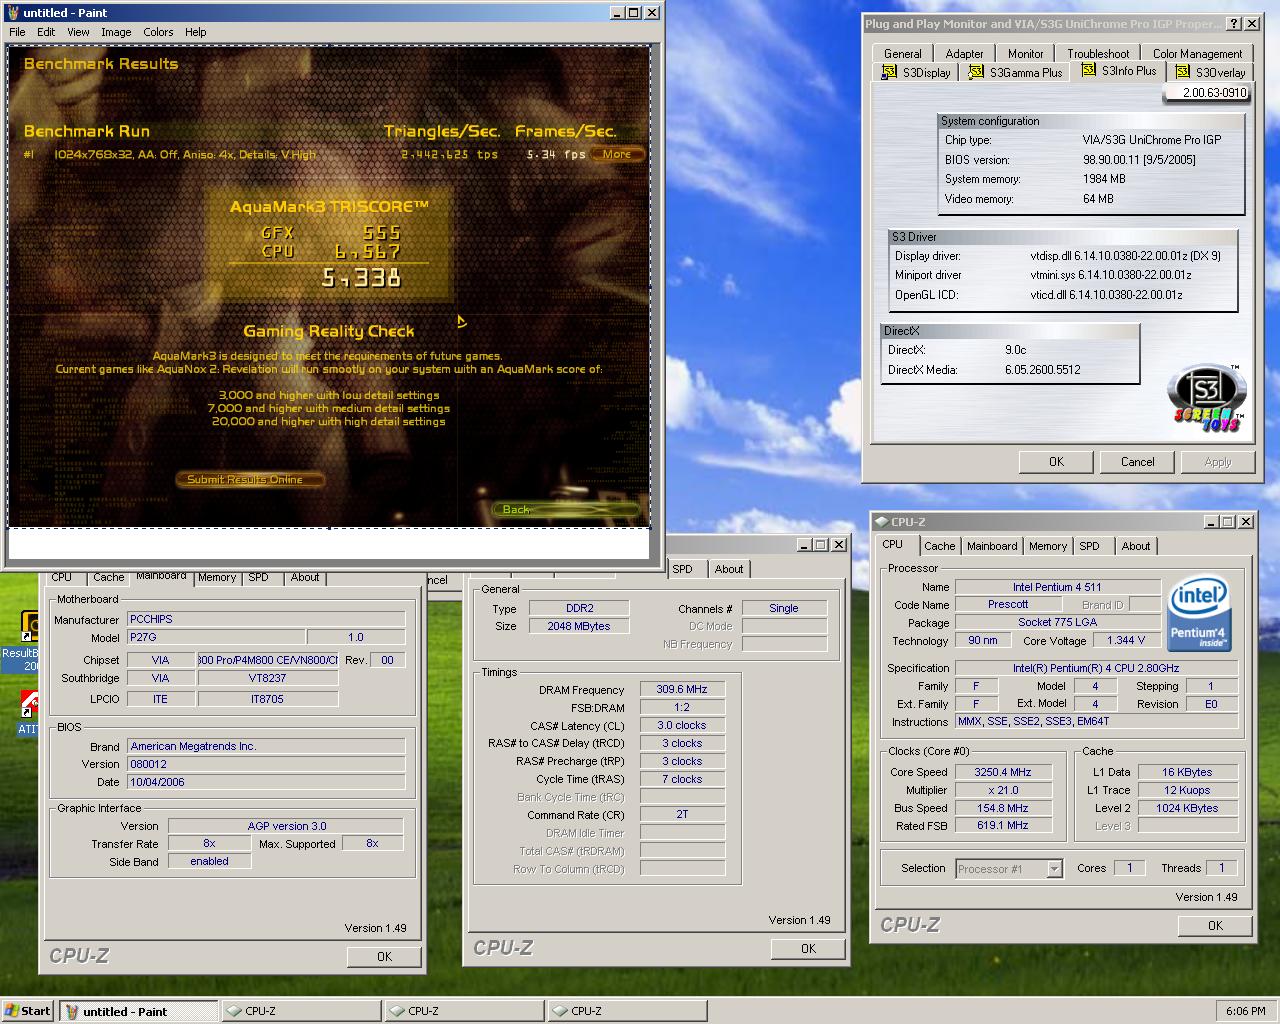1280x1024 pixels.
Task: Click the mainboard Manufacturer field PCCHIPS
Action: tap(266, 619)
